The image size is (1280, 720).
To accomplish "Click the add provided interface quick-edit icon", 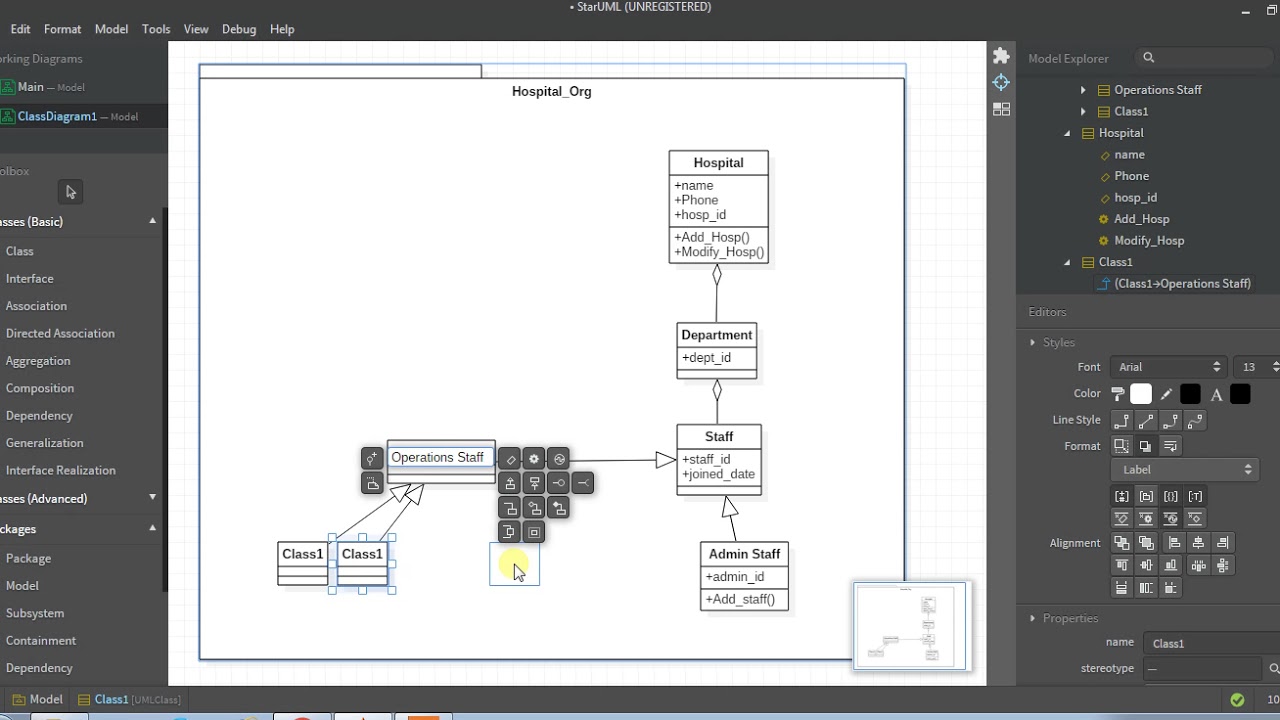I will pos(559,483).
